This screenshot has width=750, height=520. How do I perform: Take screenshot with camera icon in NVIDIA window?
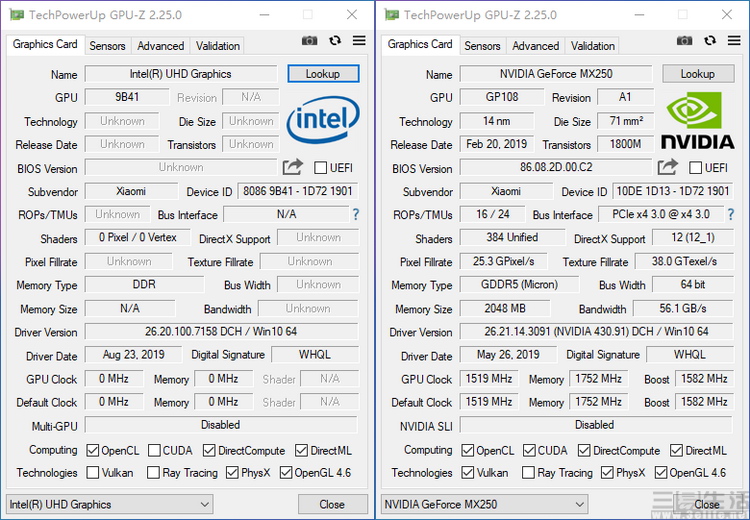(x=684, y=41)
